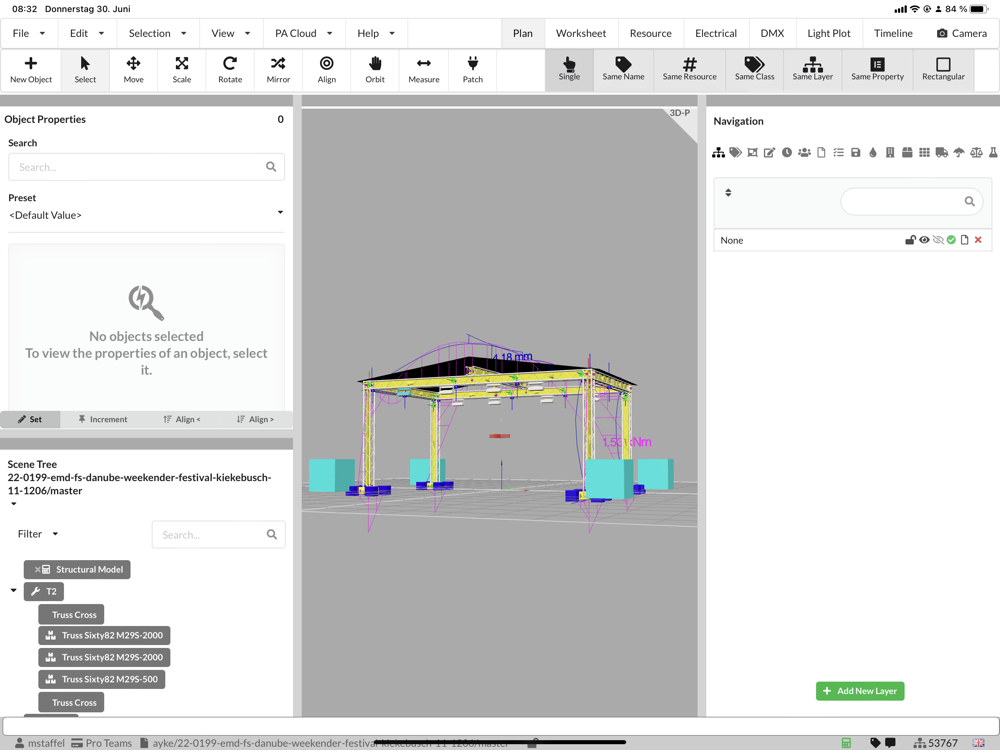Open the clock icon in Navigation

(787, 152)
